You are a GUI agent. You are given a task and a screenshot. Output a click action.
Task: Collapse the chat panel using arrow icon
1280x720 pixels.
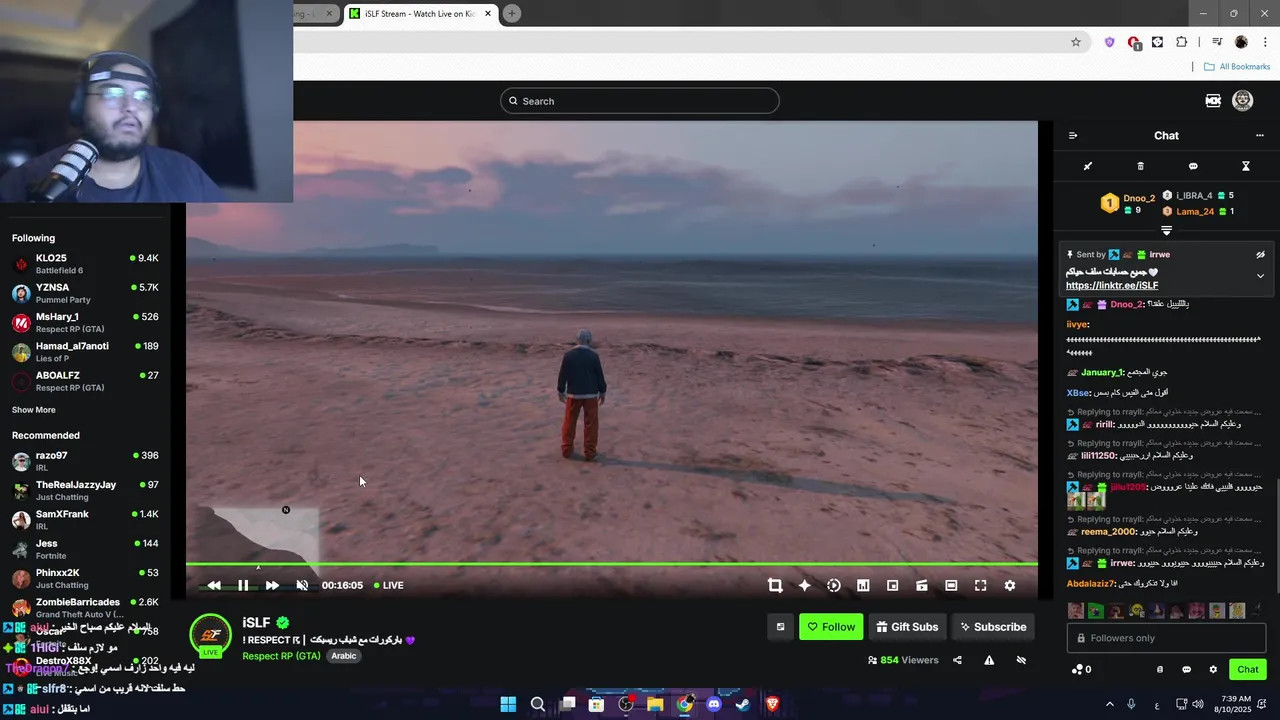pyautogui.click(x=1073, y=136)
